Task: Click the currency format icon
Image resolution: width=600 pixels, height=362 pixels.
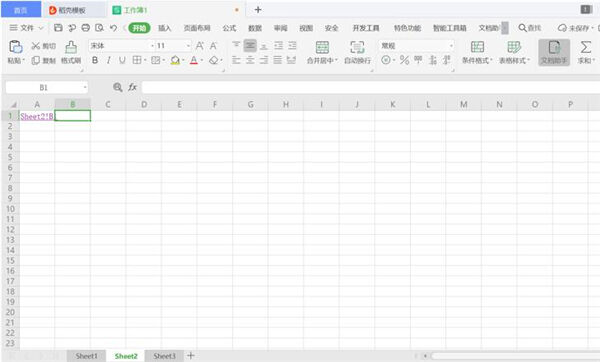Action: click(x=386, y=60)
